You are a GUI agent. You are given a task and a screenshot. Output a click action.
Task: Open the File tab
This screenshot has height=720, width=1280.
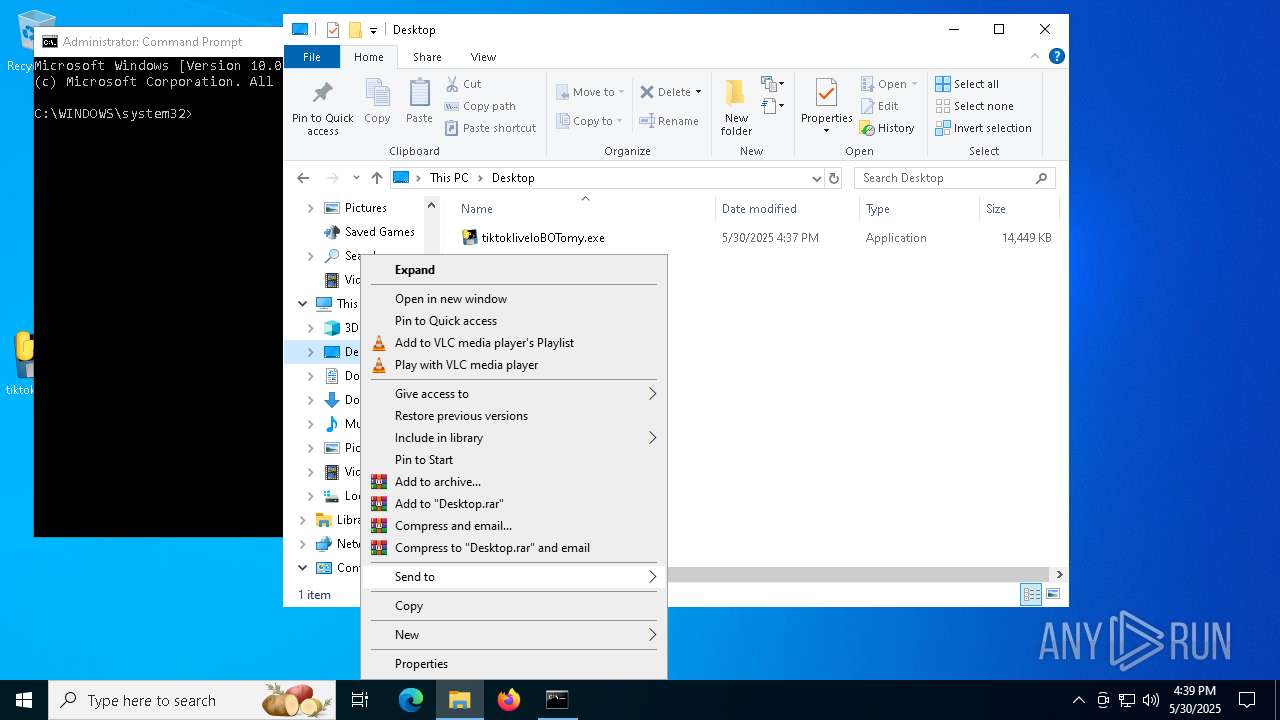[312, 57]
